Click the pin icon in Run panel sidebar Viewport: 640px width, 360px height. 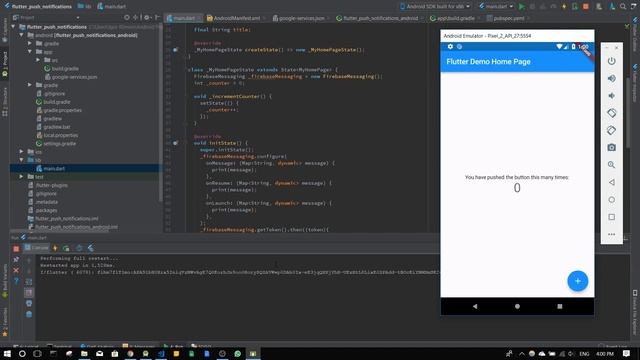coord(16,259)
